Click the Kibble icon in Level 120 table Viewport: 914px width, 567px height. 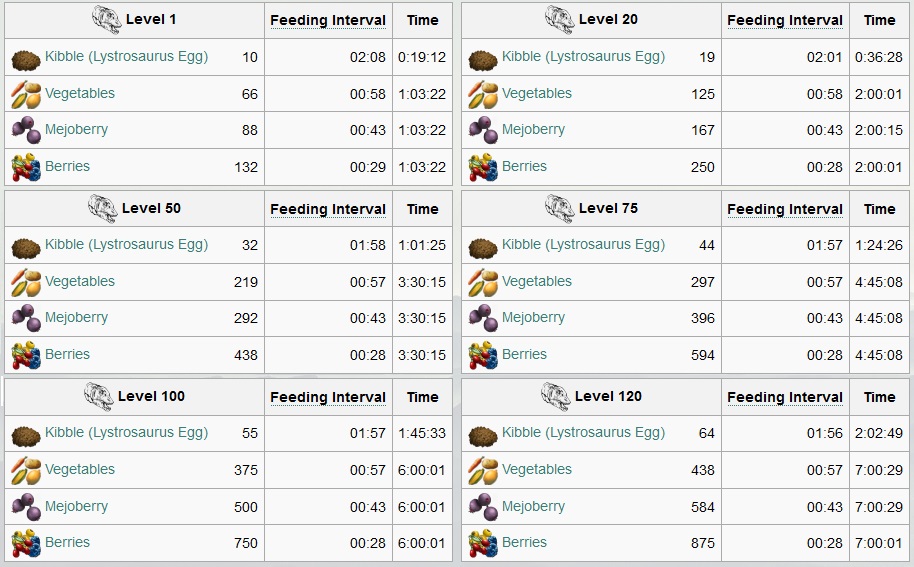pyautogui.click(x=483, y=434)
